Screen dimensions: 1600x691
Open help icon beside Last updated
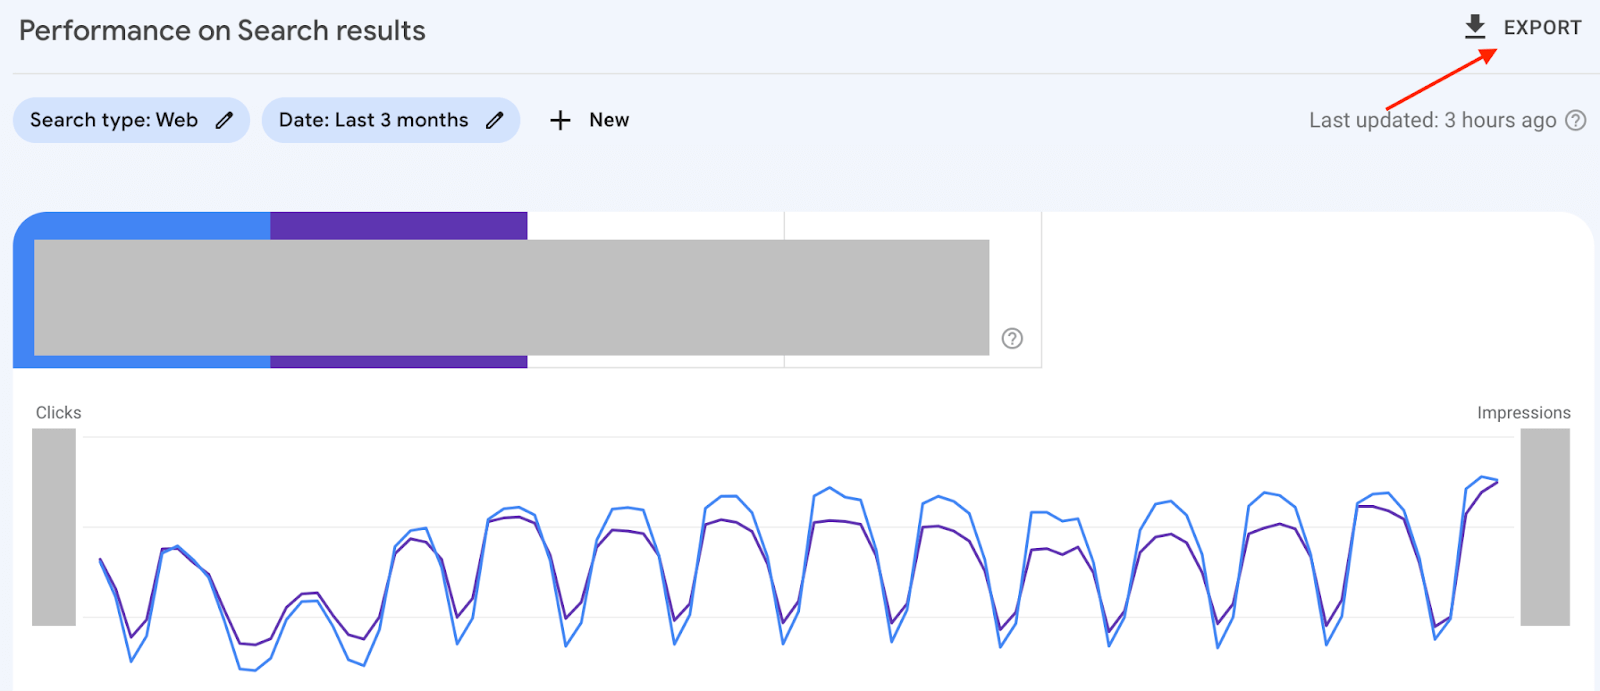pos(1576,120)
